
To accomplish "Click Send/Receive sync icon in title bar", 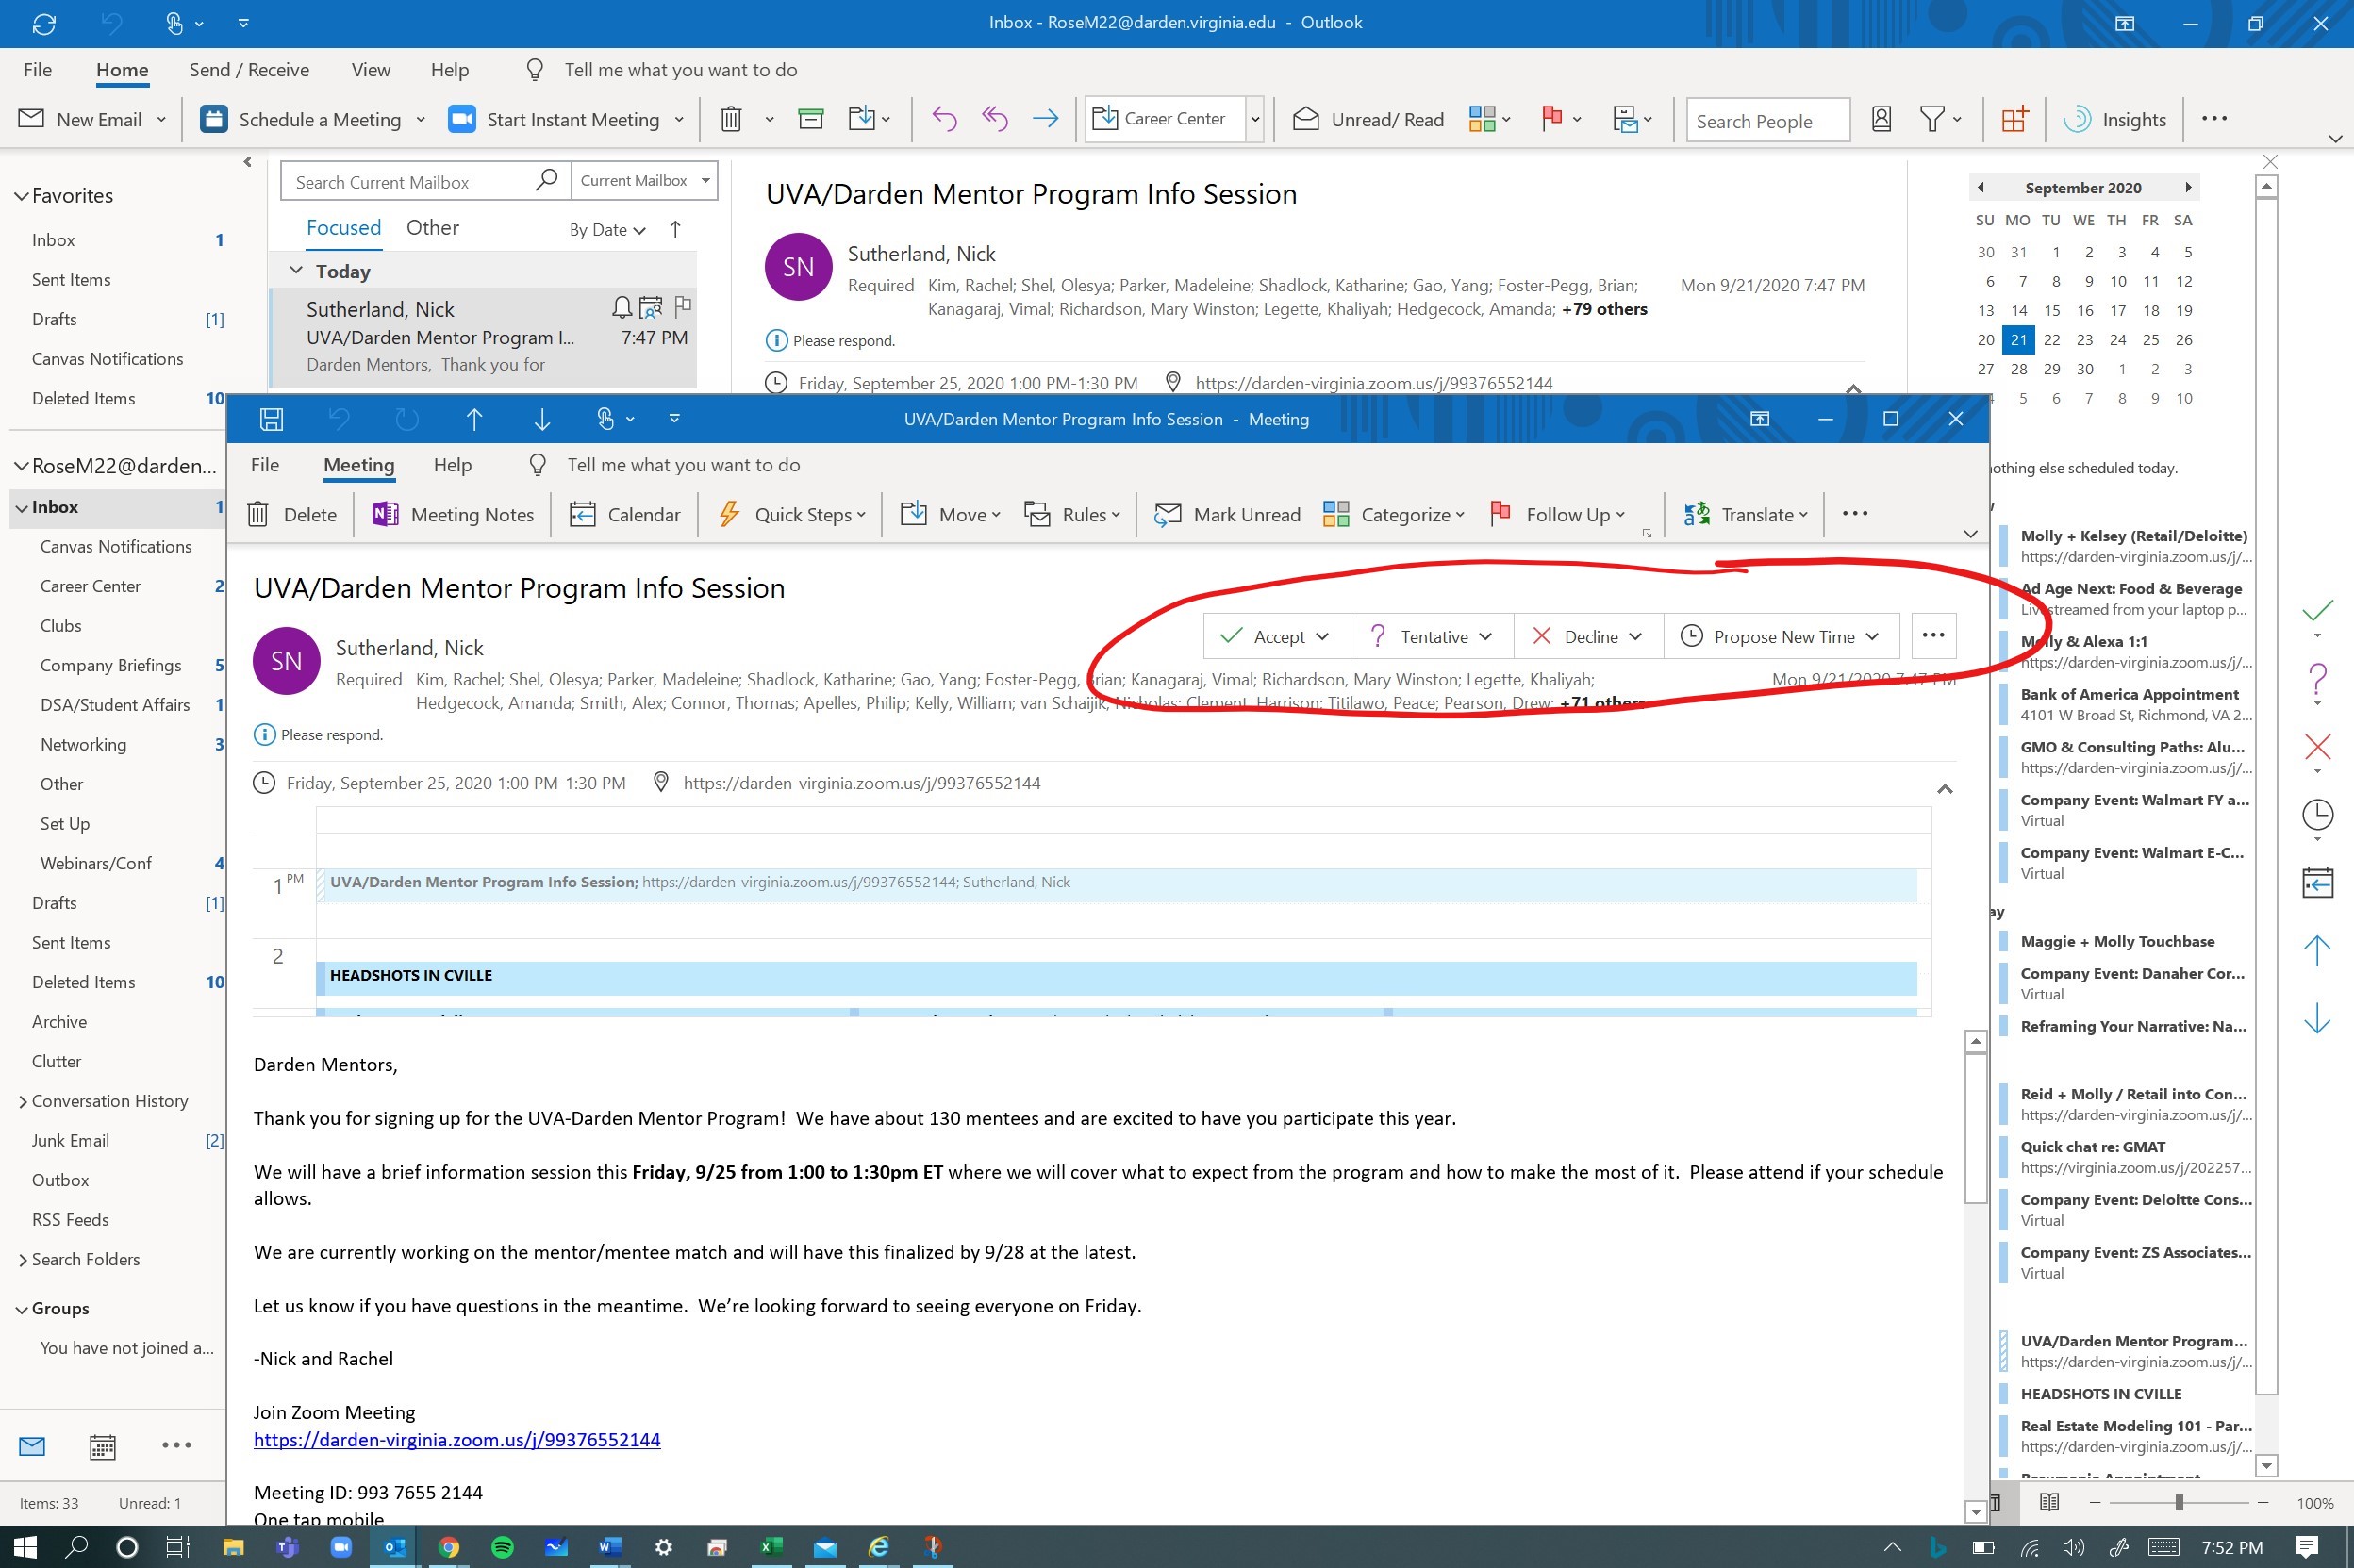I will point(44,23).
